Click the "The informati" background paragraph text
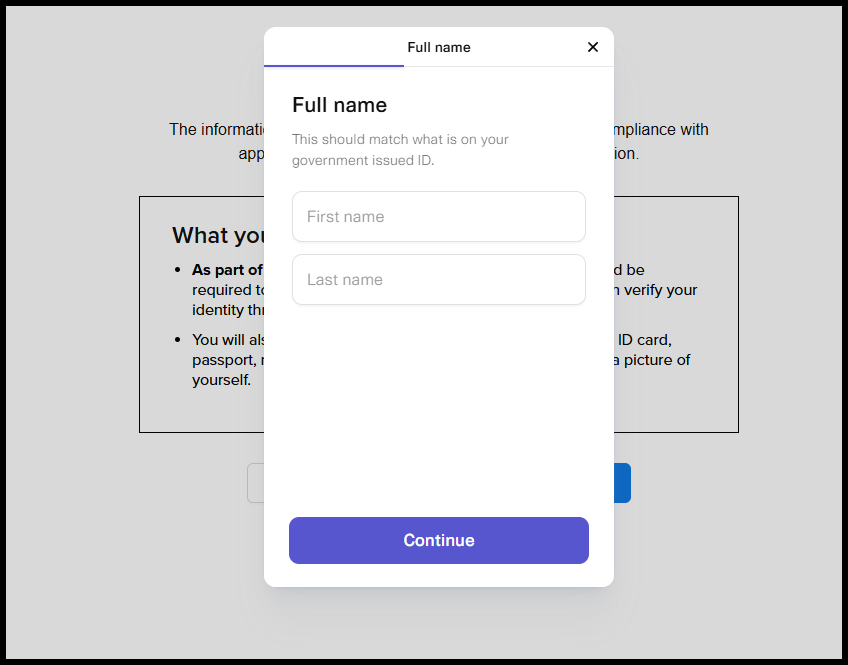 click(x=216, y=129)
